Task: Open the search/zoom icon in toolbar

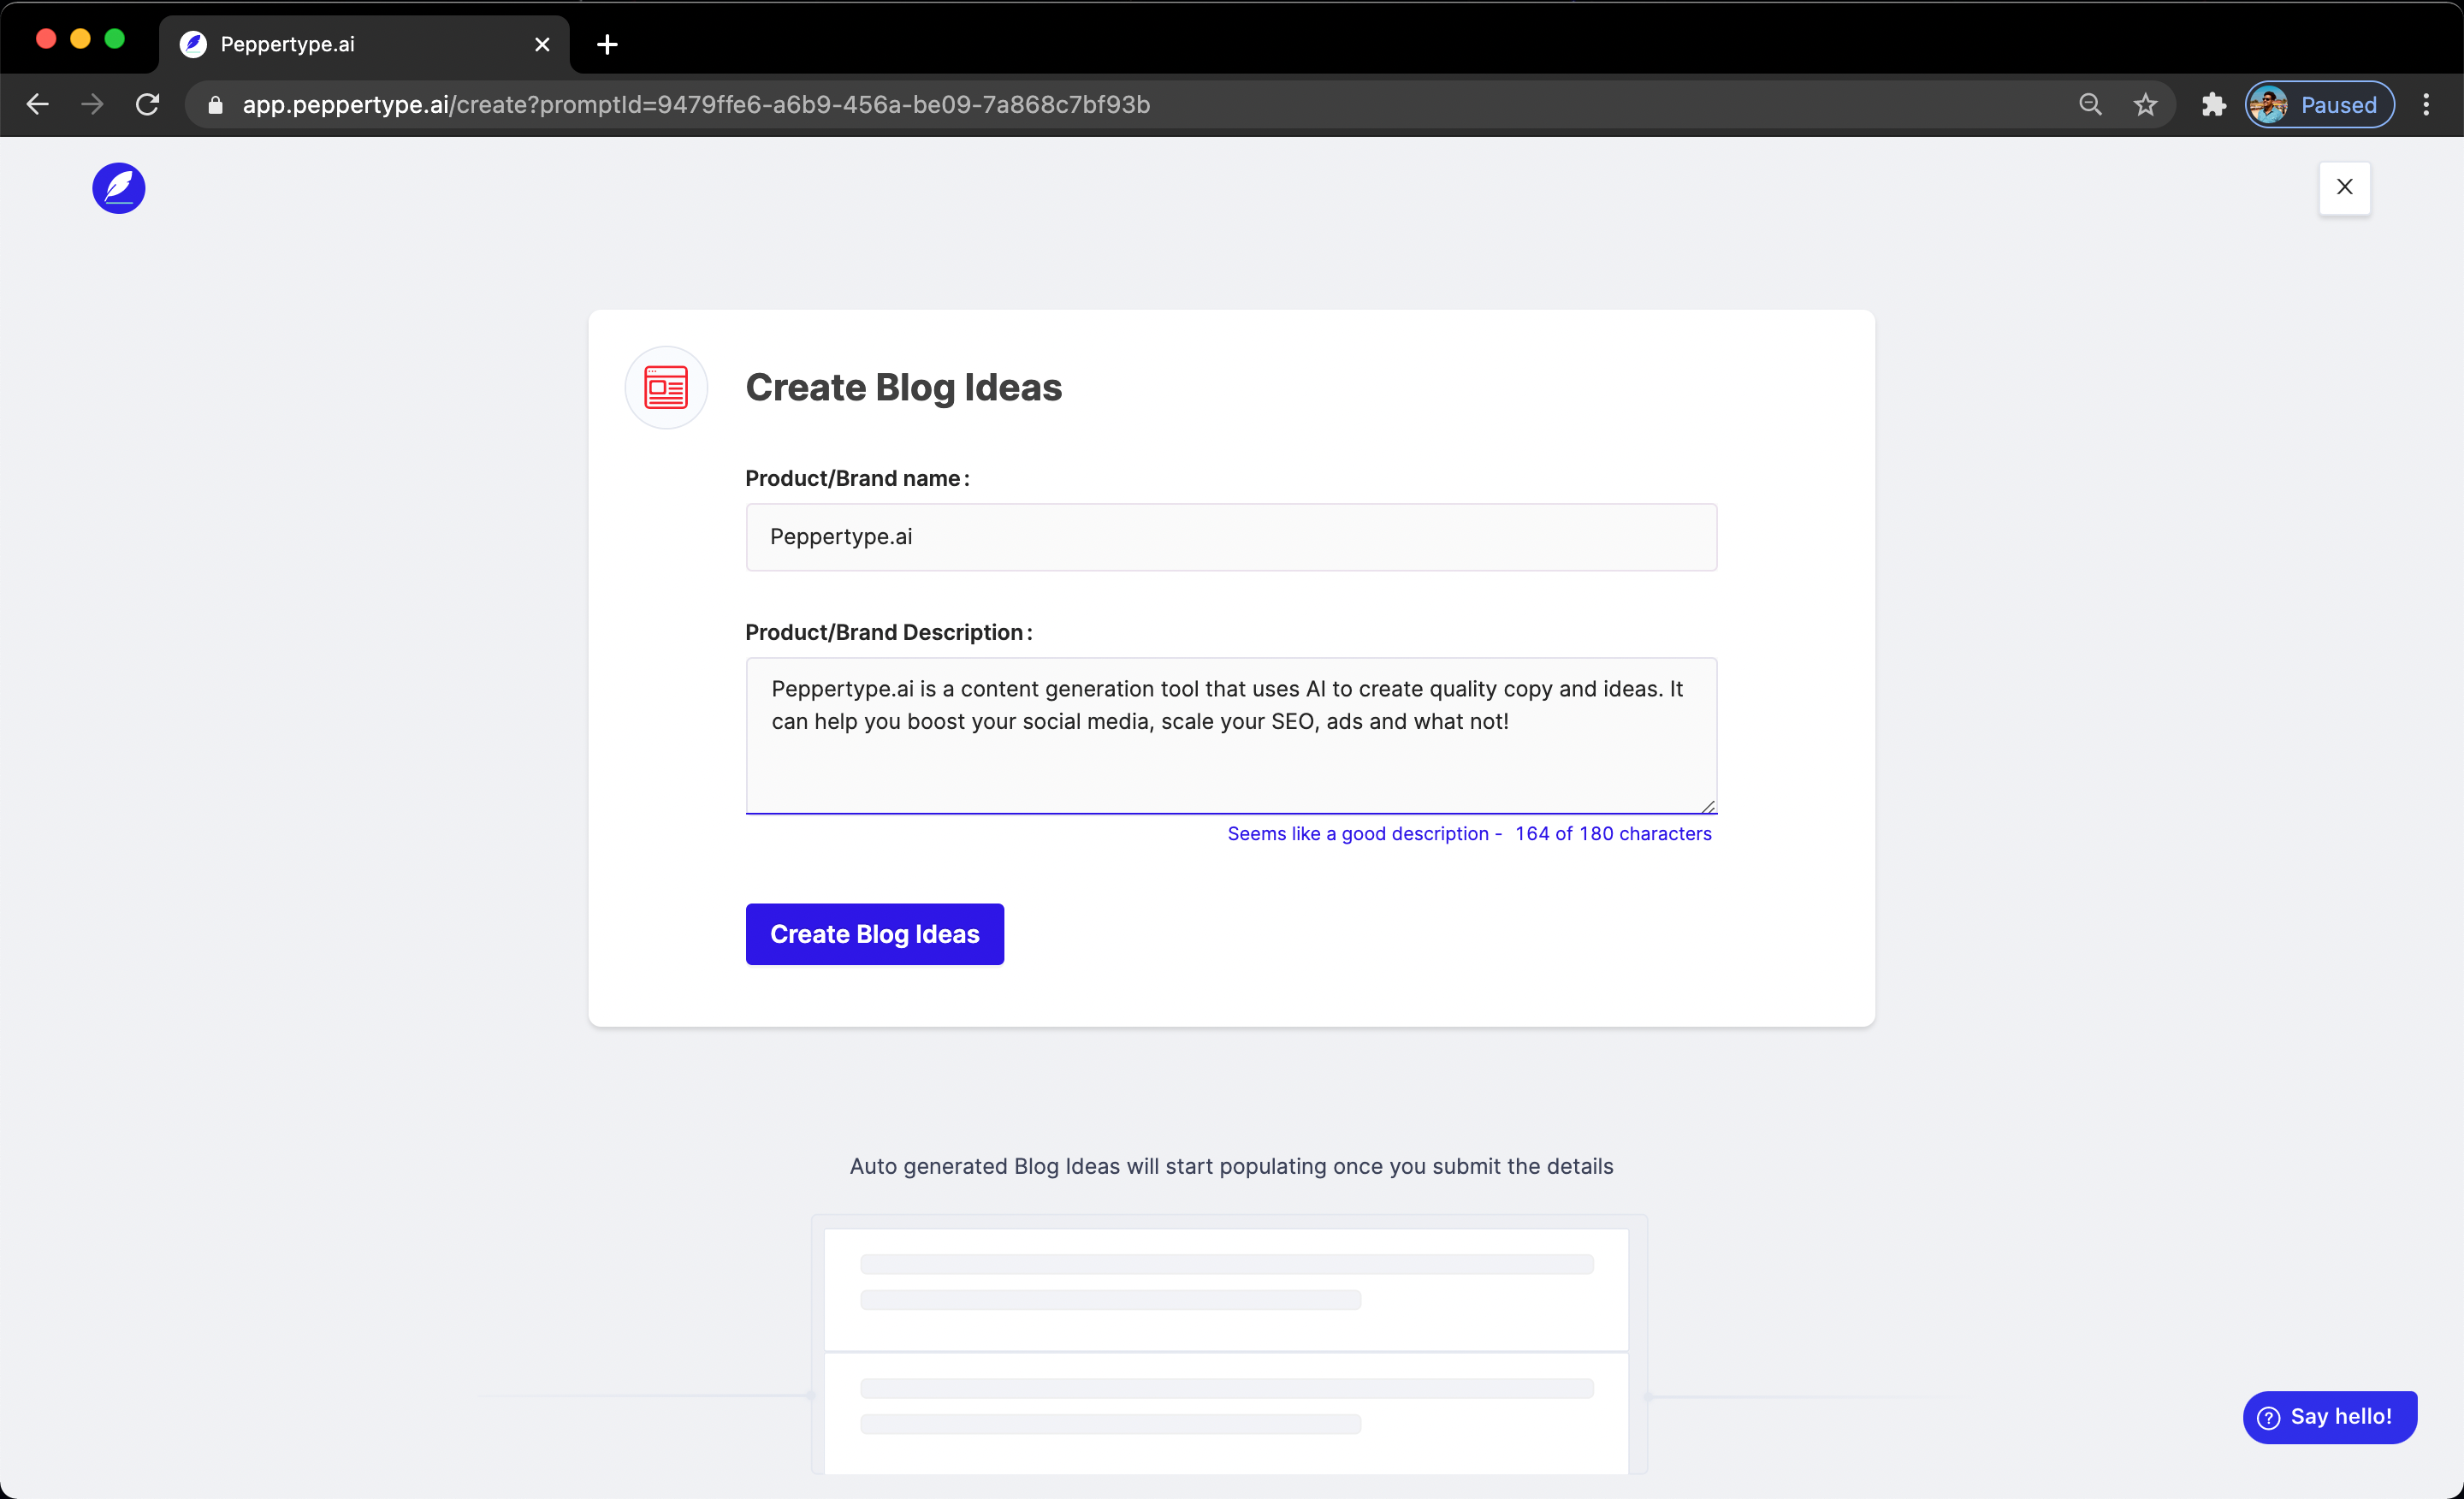Action: click(2089, 104)
